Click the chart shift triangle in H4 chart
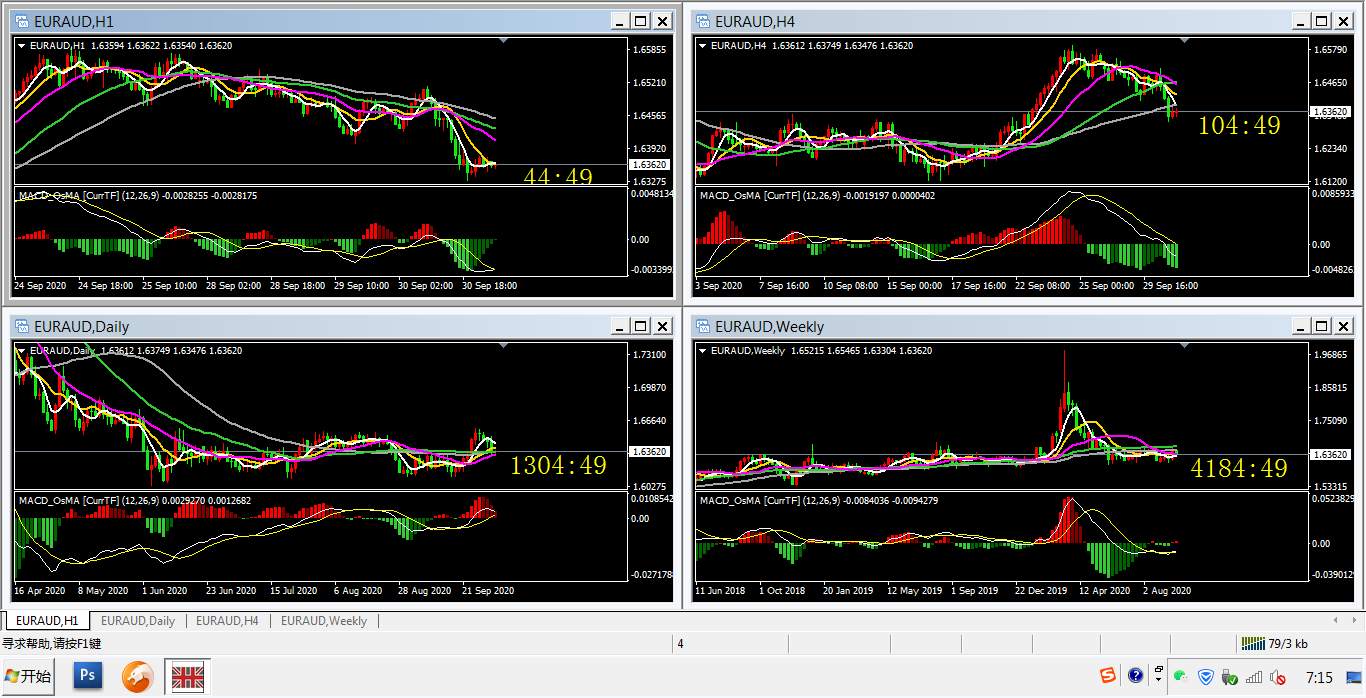 click(x=1184, y=40)
